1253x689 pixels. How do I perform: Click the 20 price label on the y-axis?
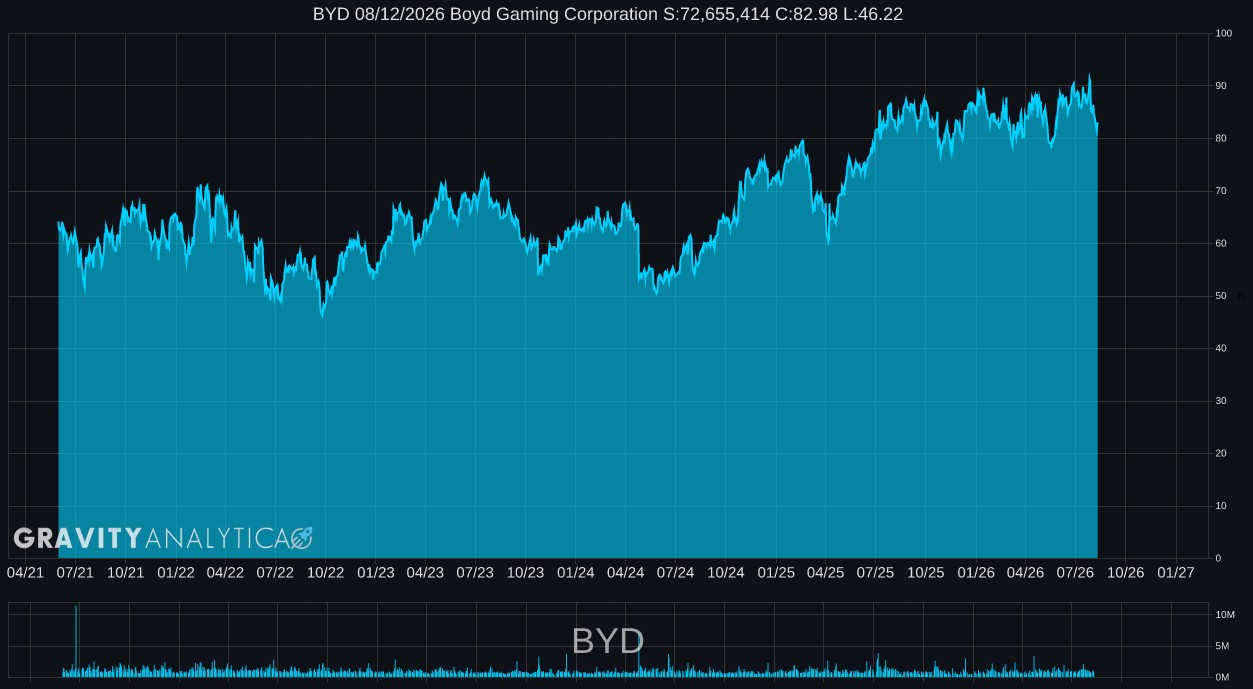coord(1220,454)
